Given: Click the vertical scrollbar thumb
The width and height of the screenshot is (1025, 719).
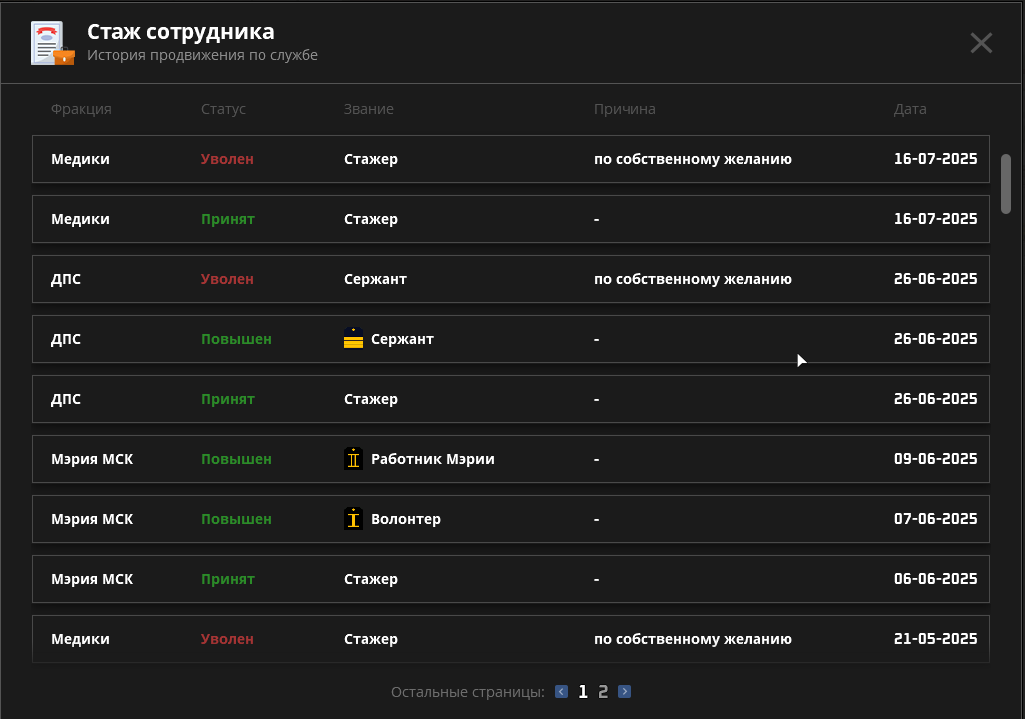Looking at the screenshot, I should coord(1005,183).
